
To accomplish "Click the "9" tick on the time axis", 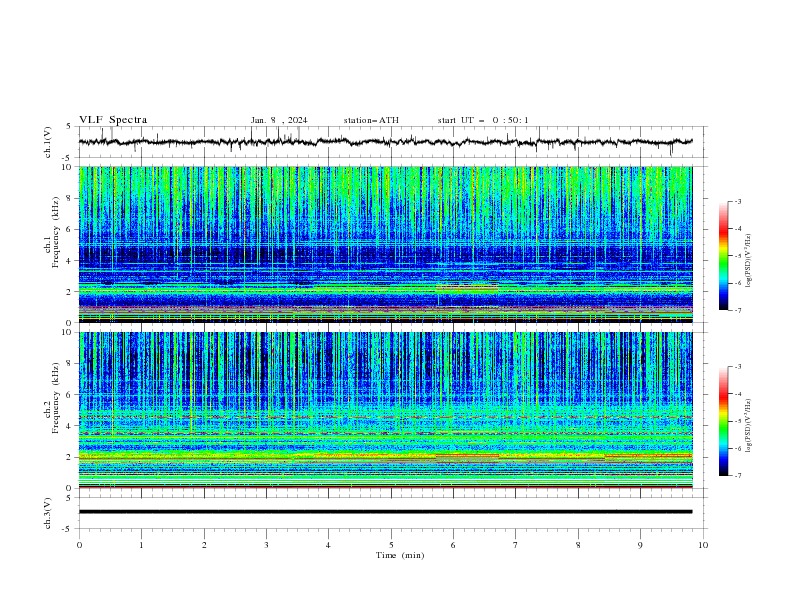I will 640,545.
